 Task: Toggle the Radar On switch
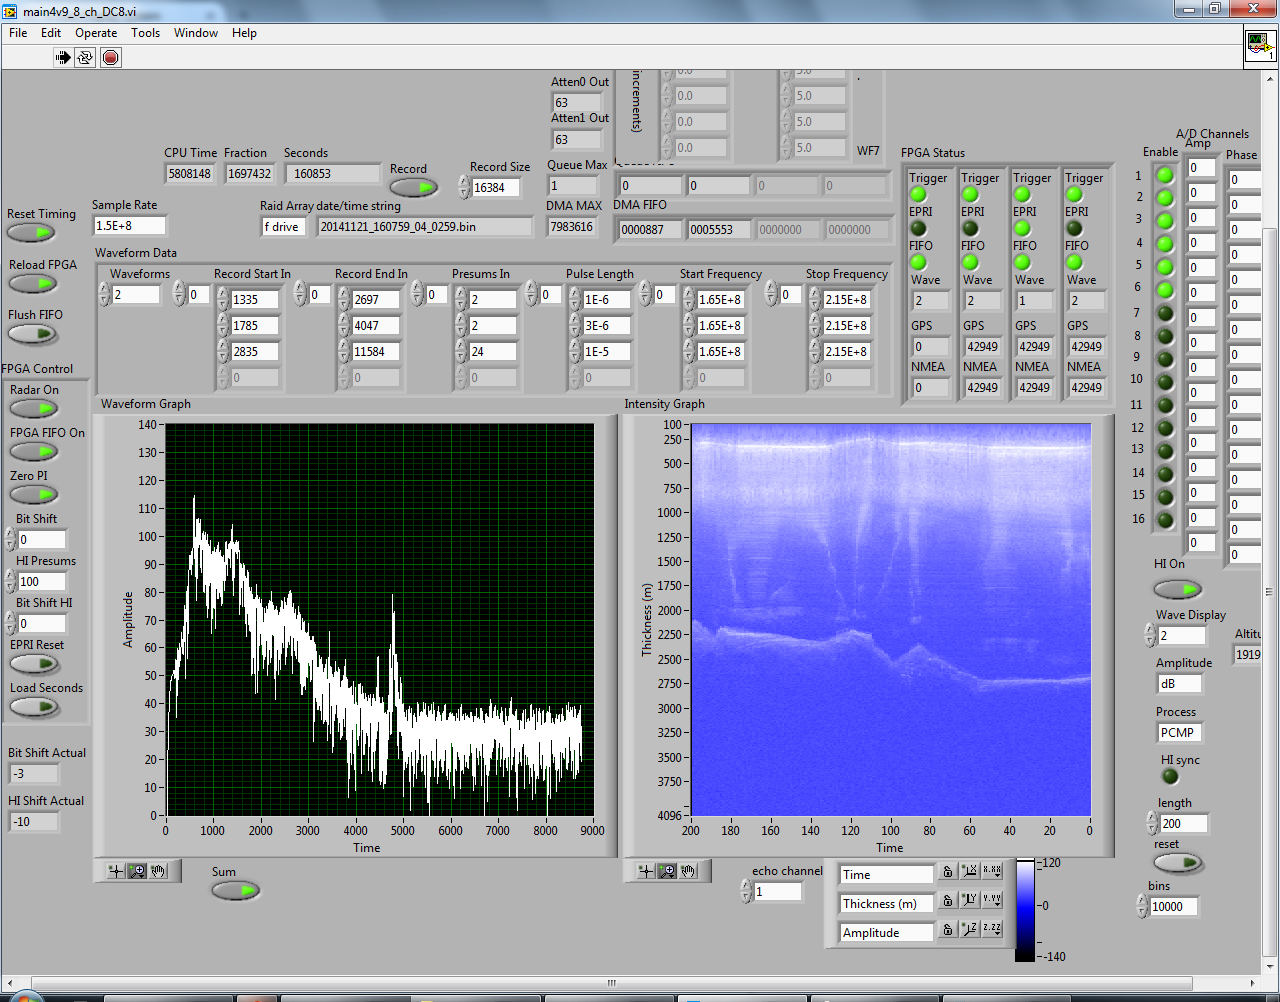[34, 409]
